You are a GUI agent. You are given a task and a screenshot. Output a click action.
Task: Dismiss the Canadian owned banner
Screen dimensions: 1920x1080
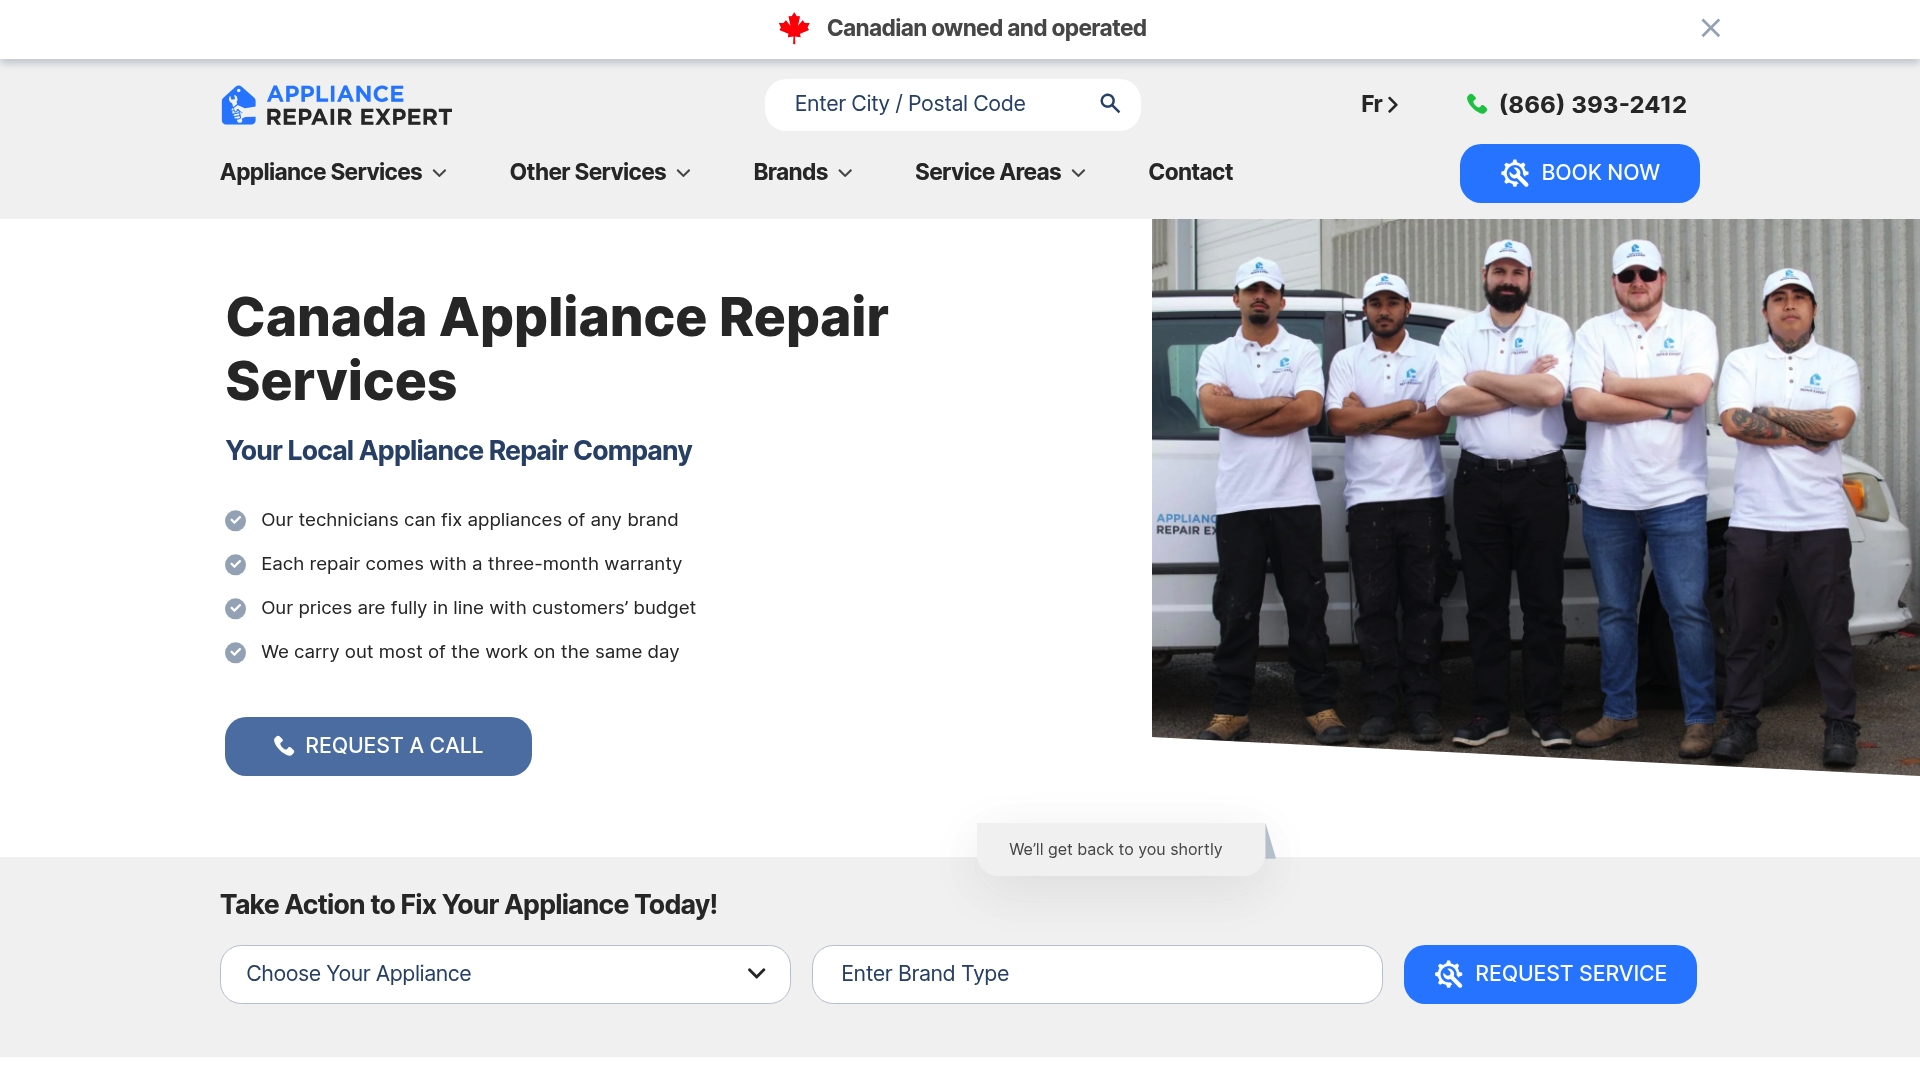pyautogui.click(x=1710, y=28)
